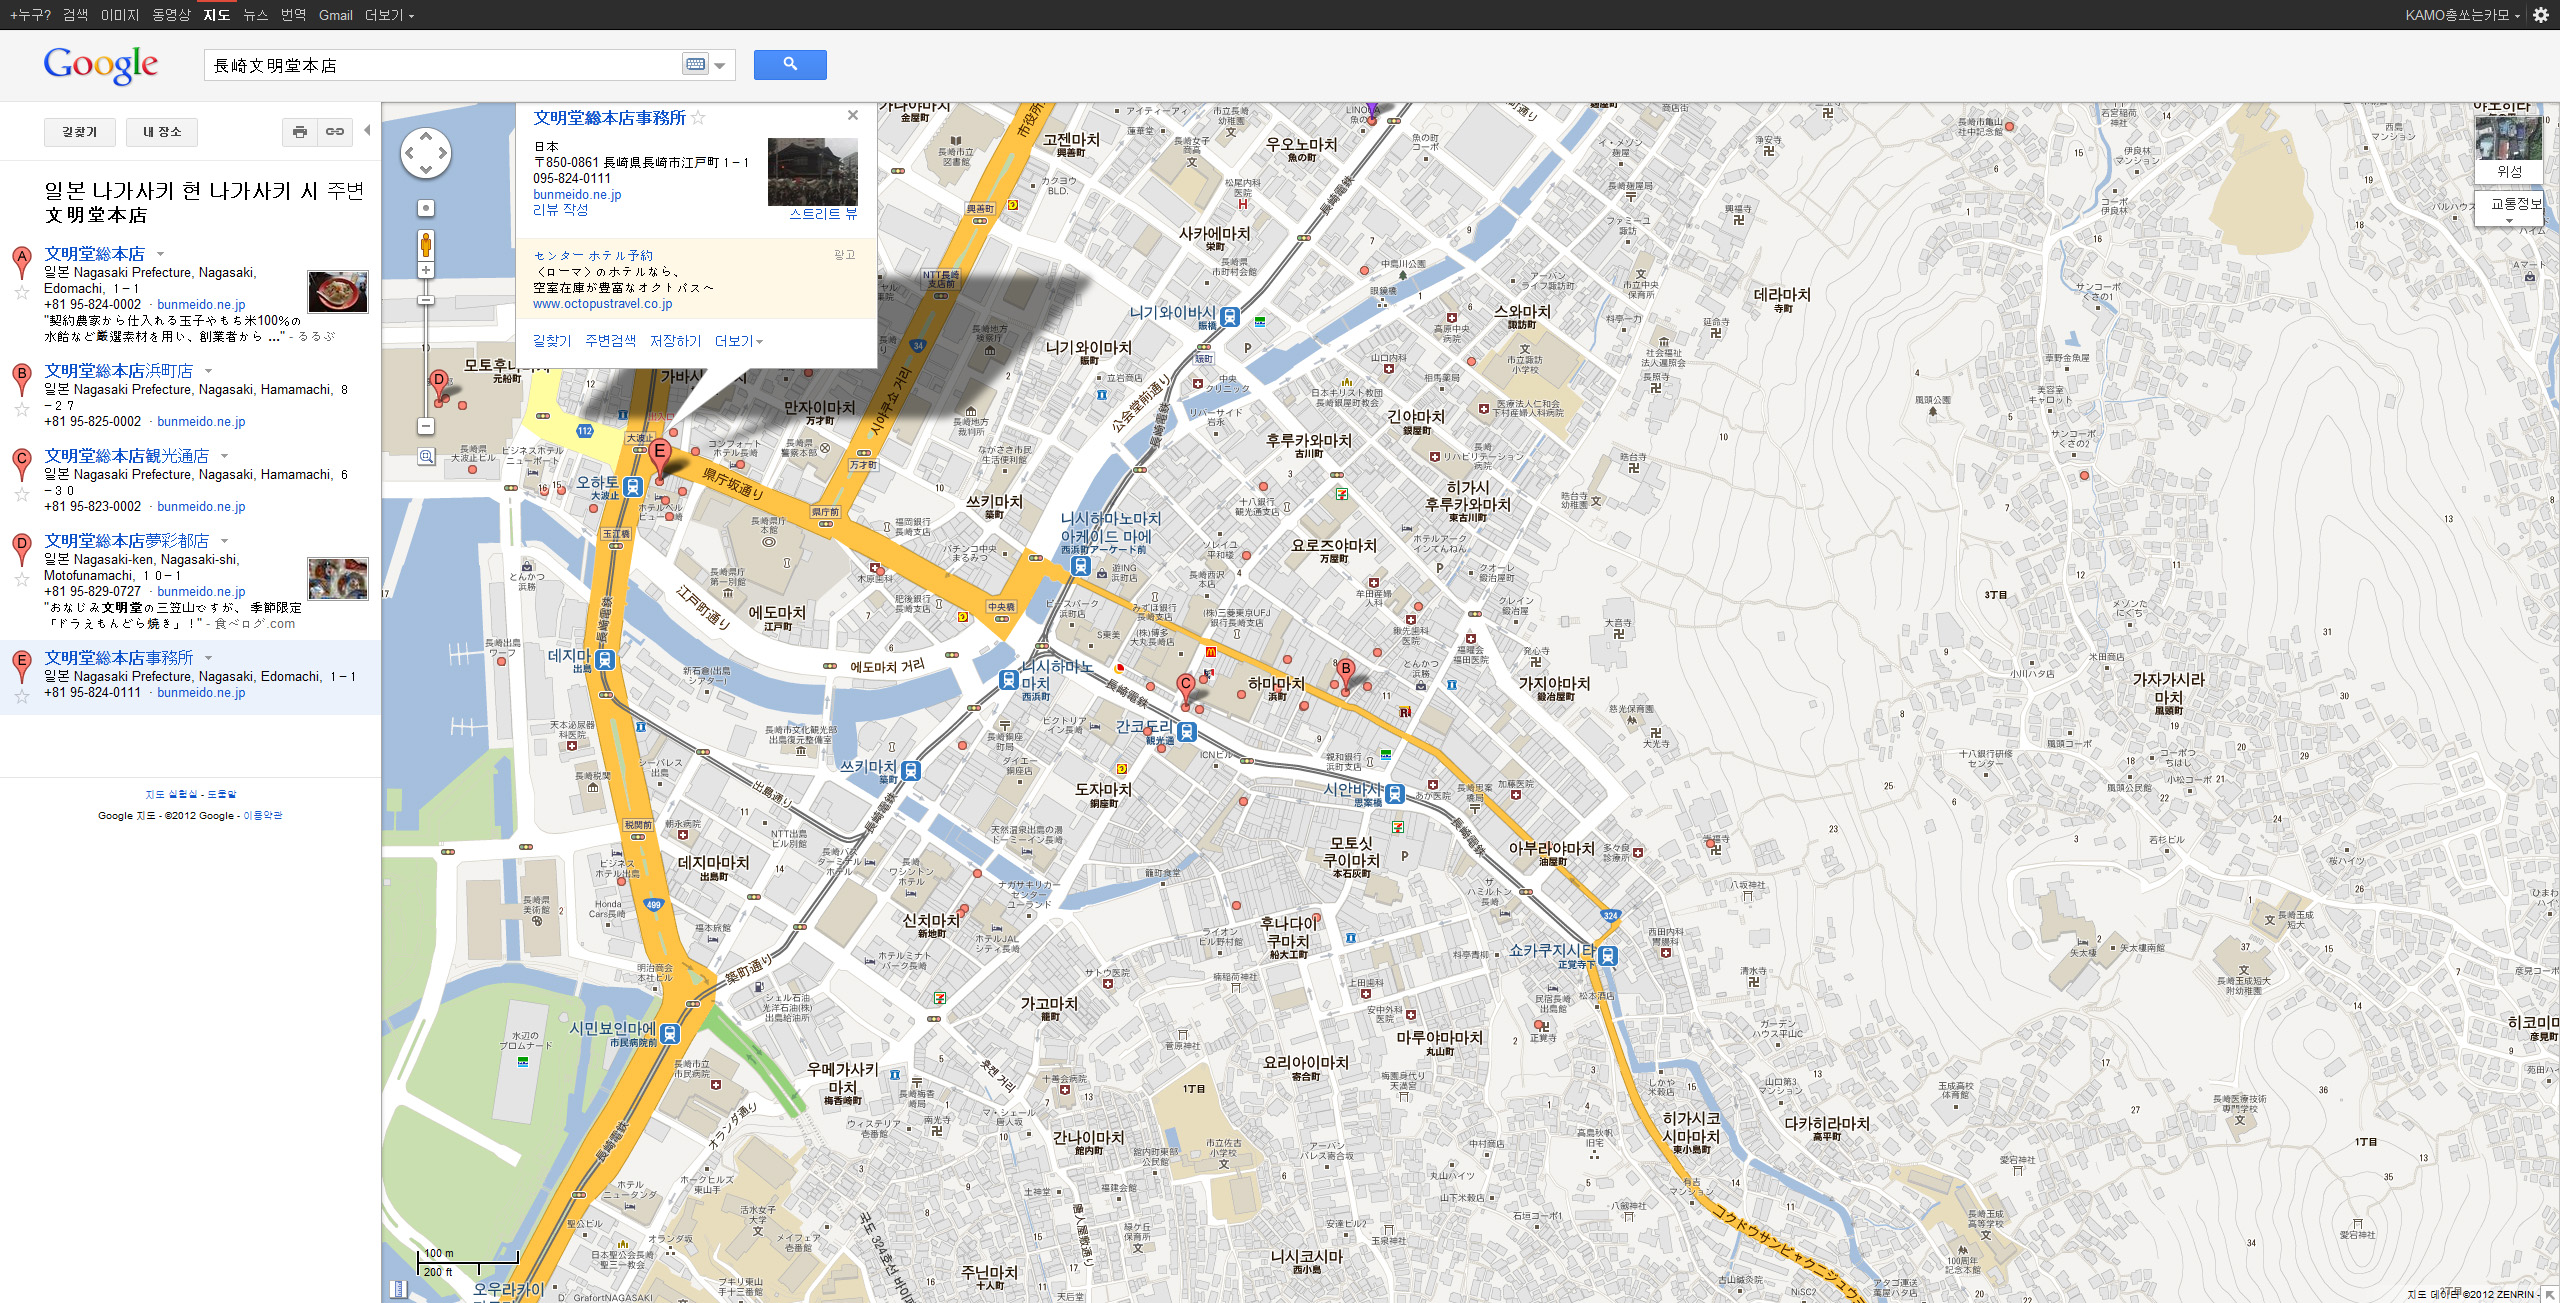The width and height of the screenshot is (2560, 1303).
Task: Zoom in with the plus button
Action: pyautogui.click(x=426, y=271)
